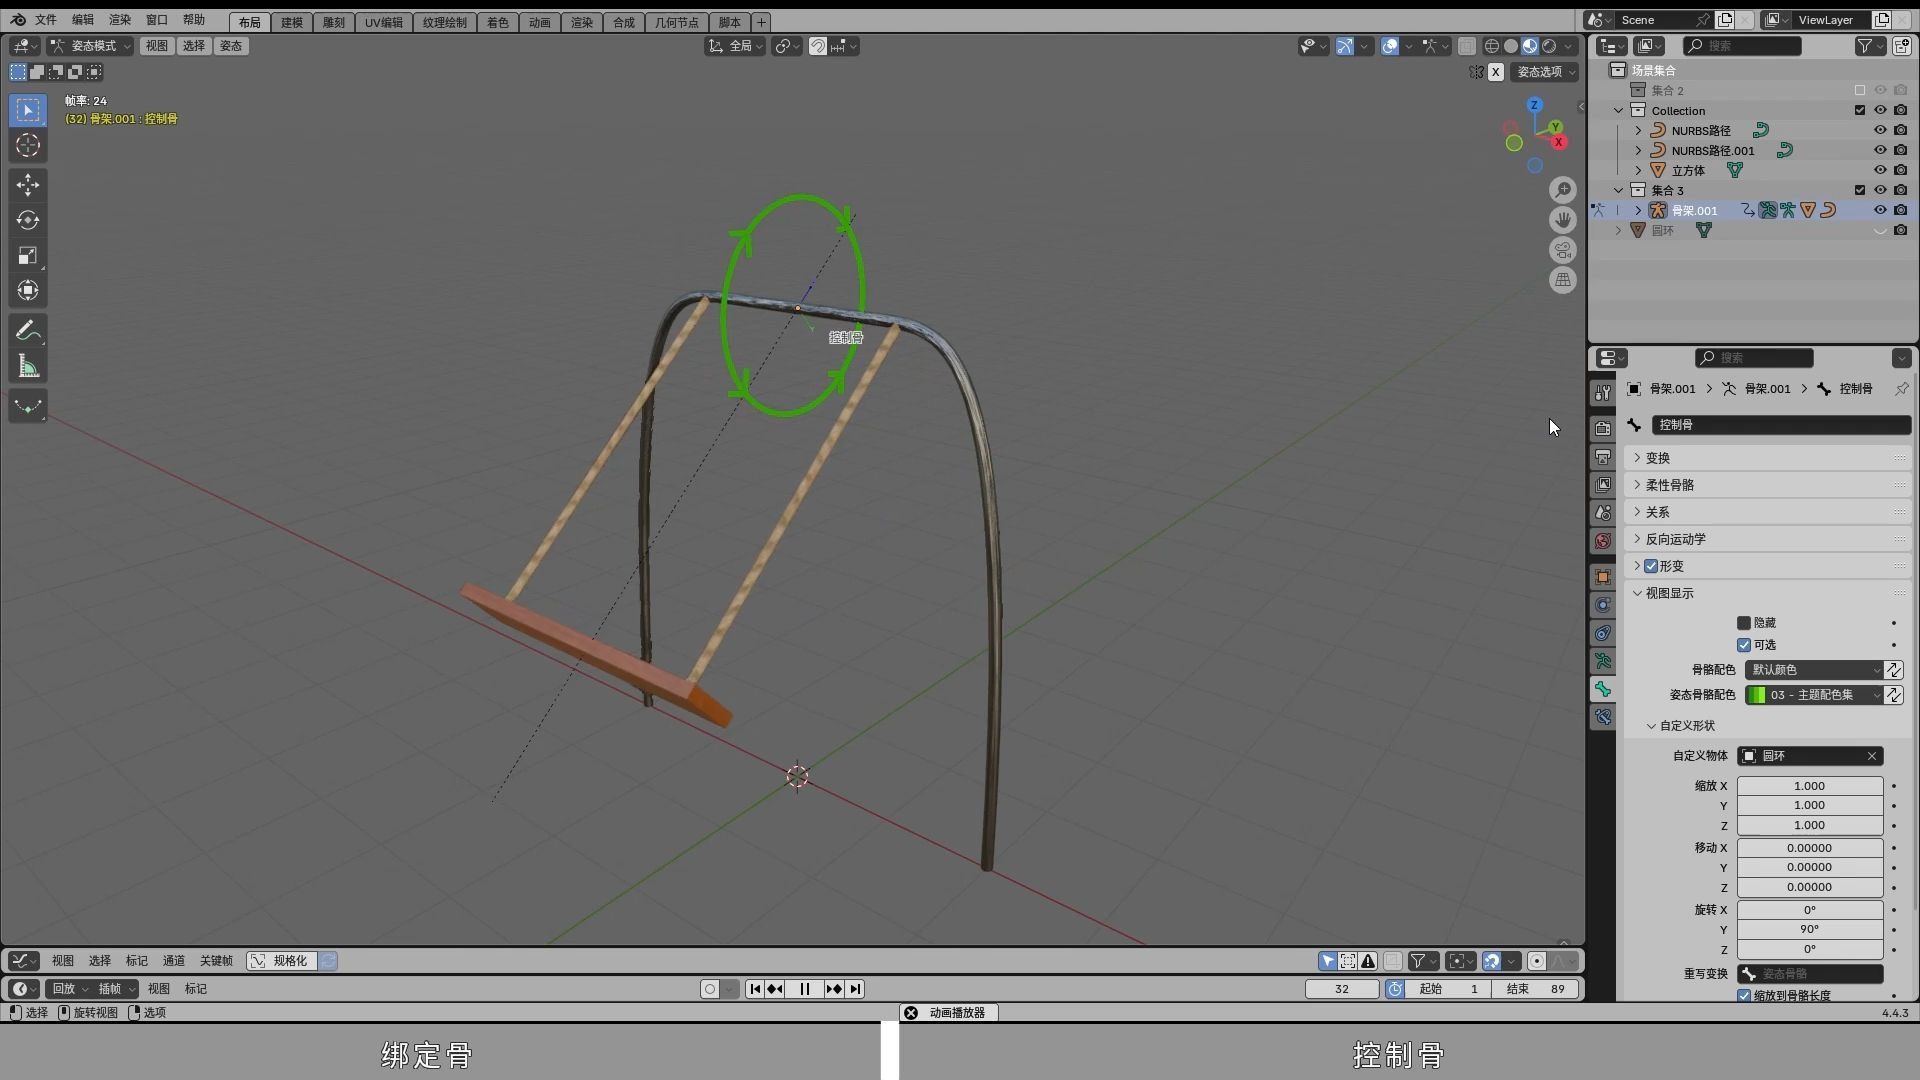Clear the 回环 custom object with its X button
Screen dimensions: 1920x1080
1871,756
